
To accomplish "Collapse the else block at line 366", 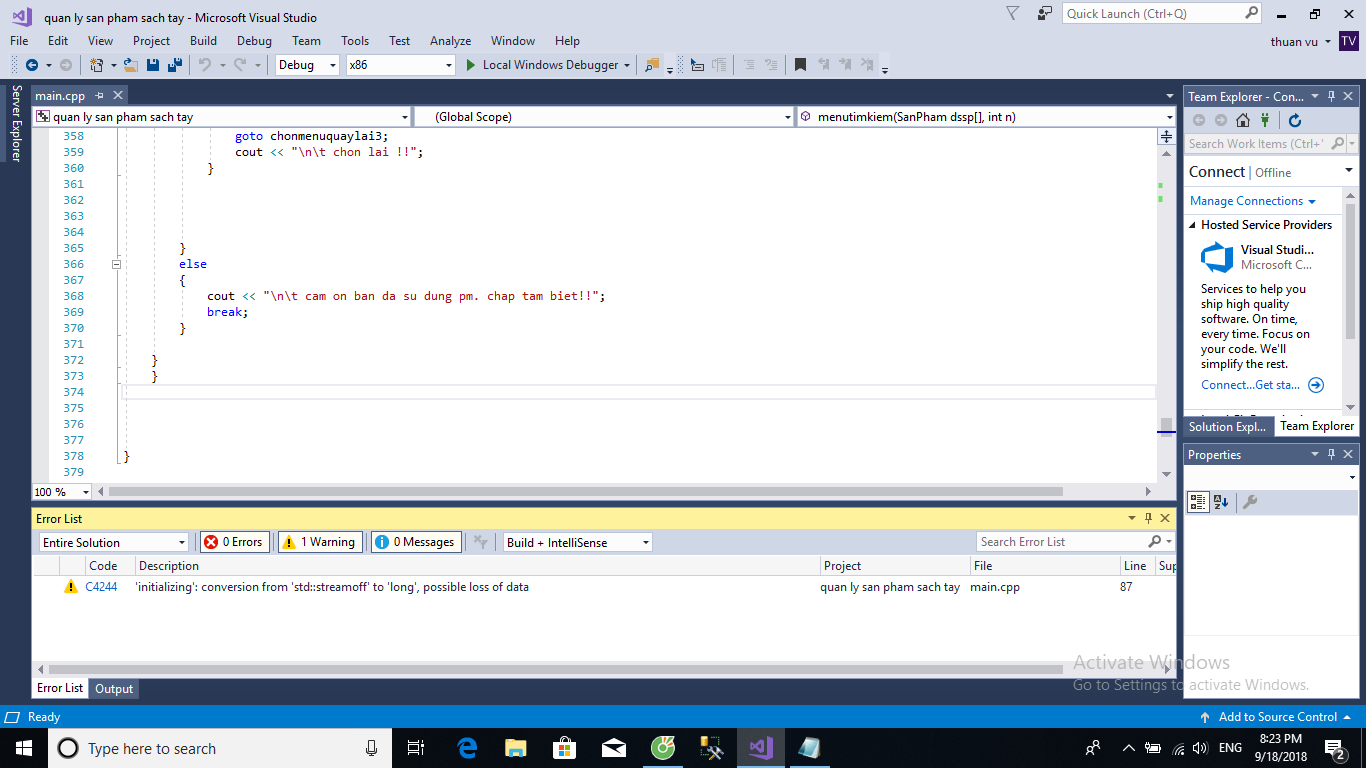I will tap(116, 265).
